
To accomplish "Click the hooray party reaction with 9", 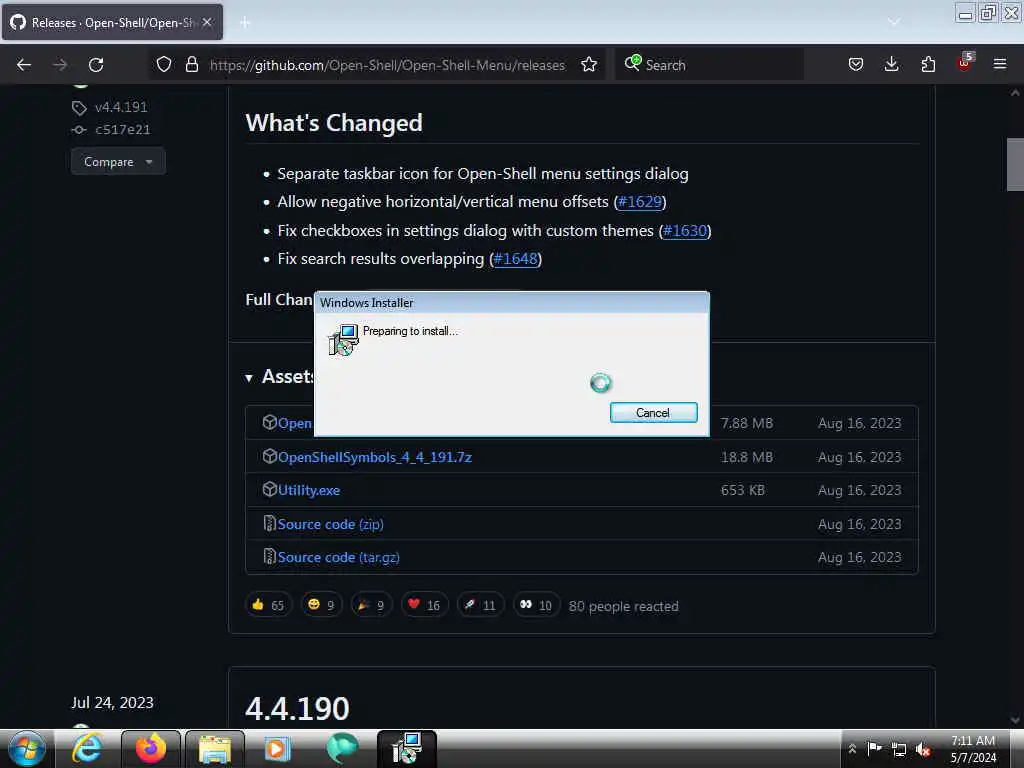I will pyautogui.click(x=371, y=605).
